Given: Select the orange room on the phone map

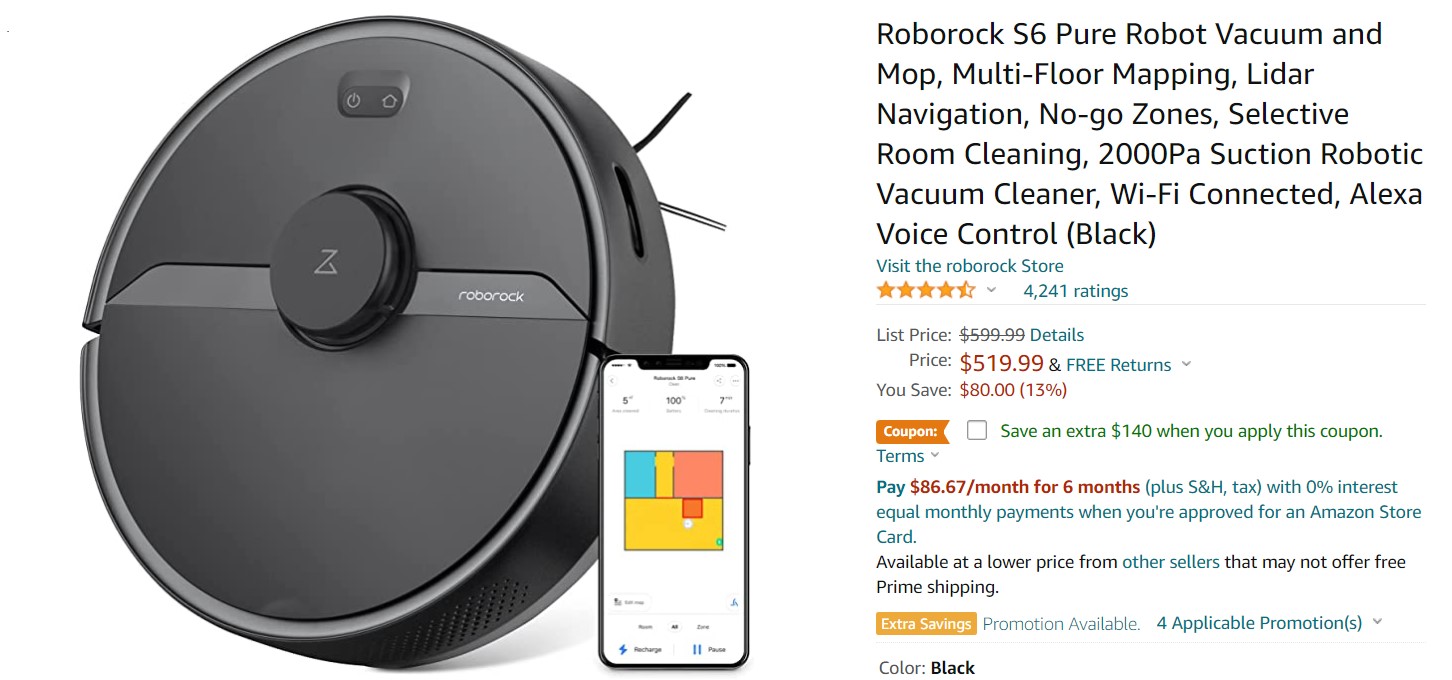Looking at the screenshot, I should pyautogui.click(x=698, y=474).
